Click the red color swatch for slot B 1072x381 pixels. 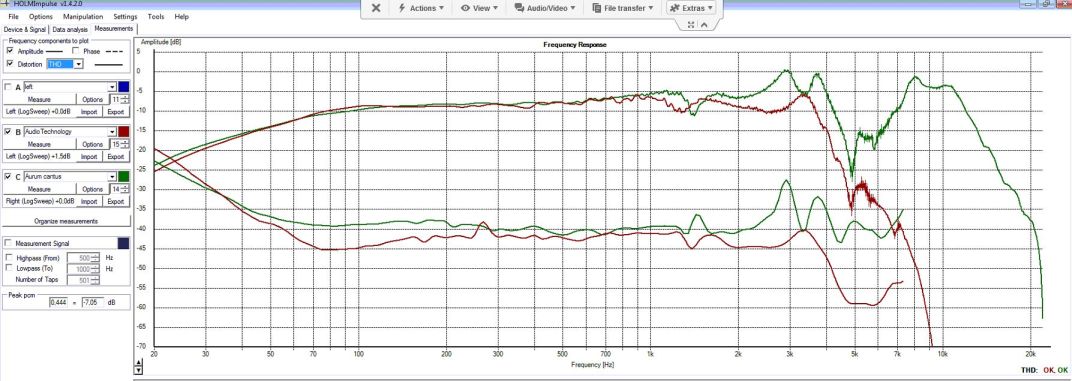click(x=124, y=131)
